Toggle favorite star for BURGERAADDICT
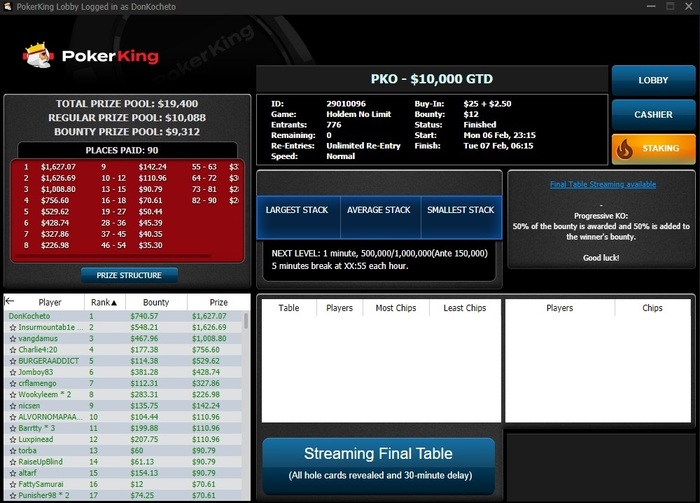The height and width of the screenshot is (503, 700). point(13,361)
